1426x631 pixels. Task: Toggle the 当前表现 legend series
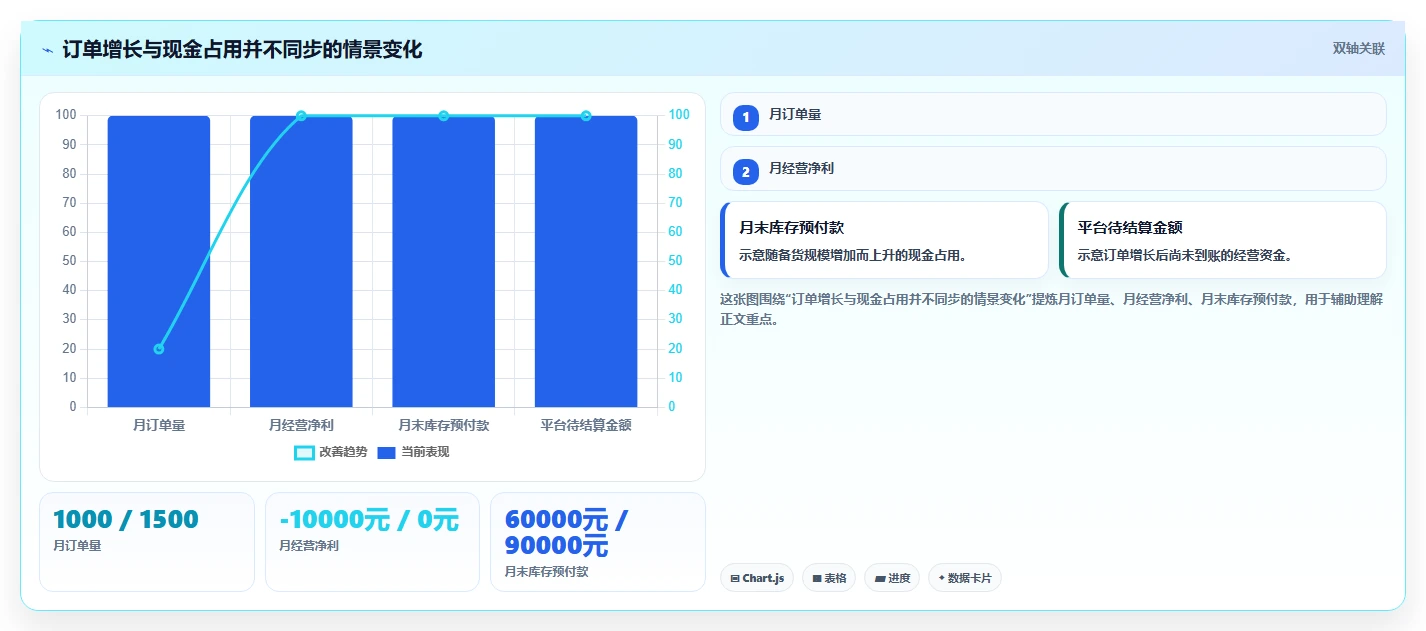tap(413, 452)
